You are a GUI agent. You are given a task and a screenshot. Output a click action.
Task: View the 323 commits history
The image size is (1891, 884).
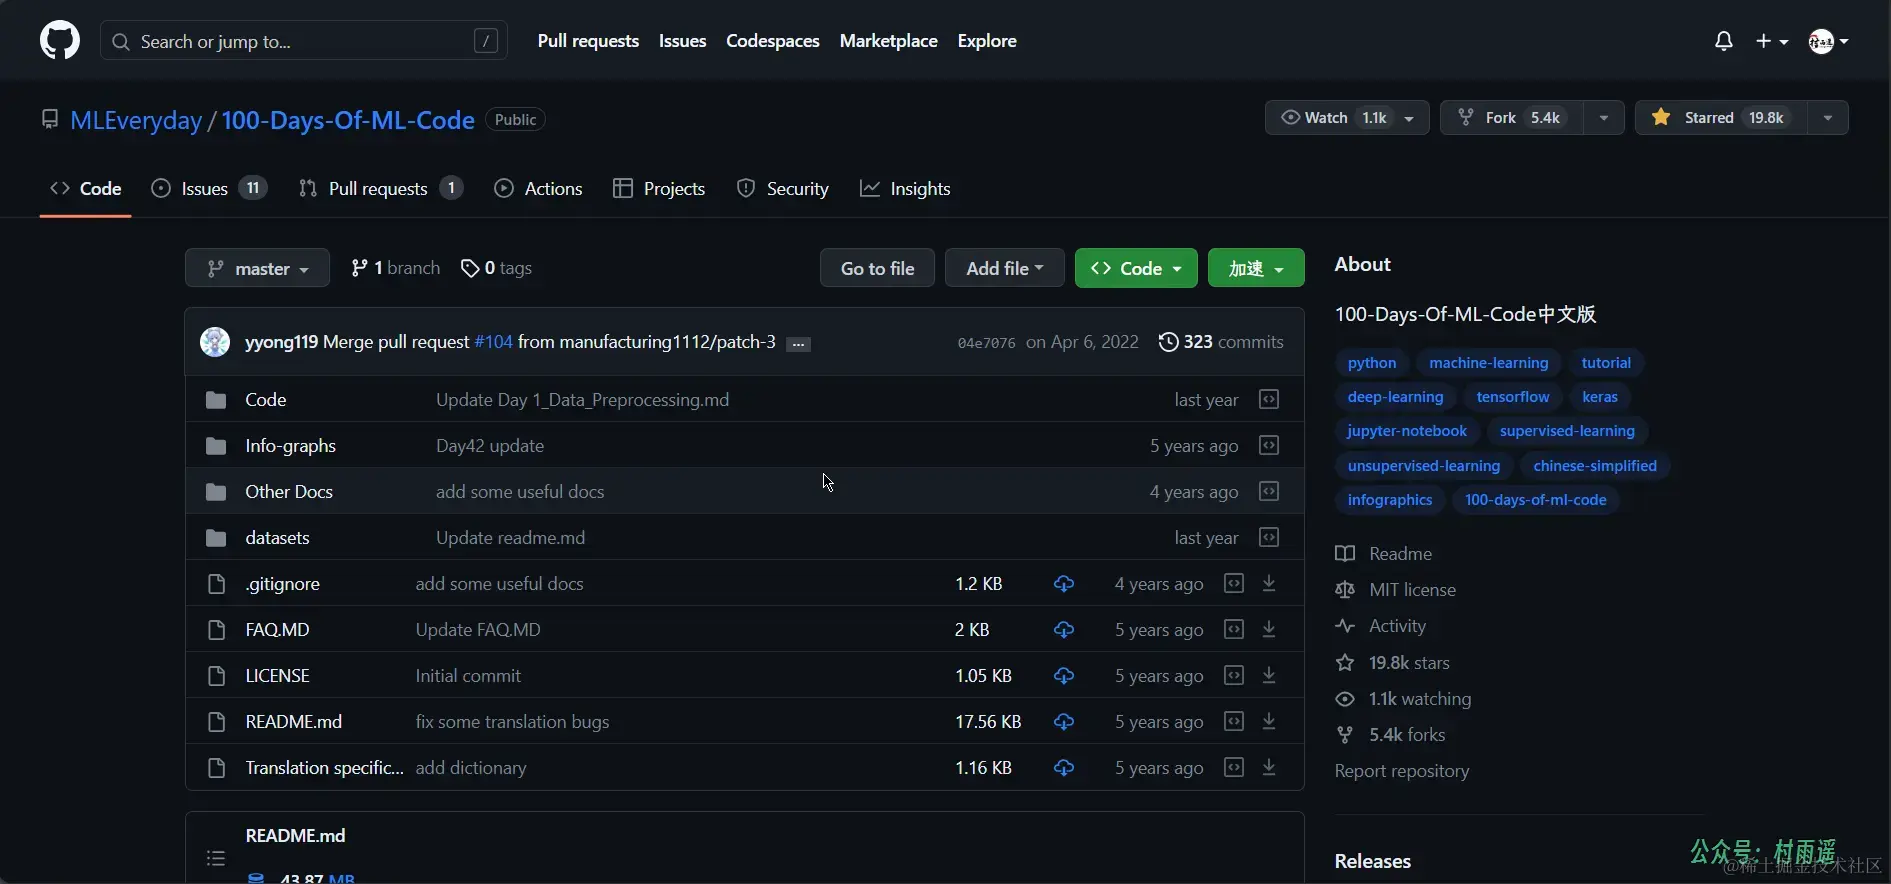[1221, 342]
